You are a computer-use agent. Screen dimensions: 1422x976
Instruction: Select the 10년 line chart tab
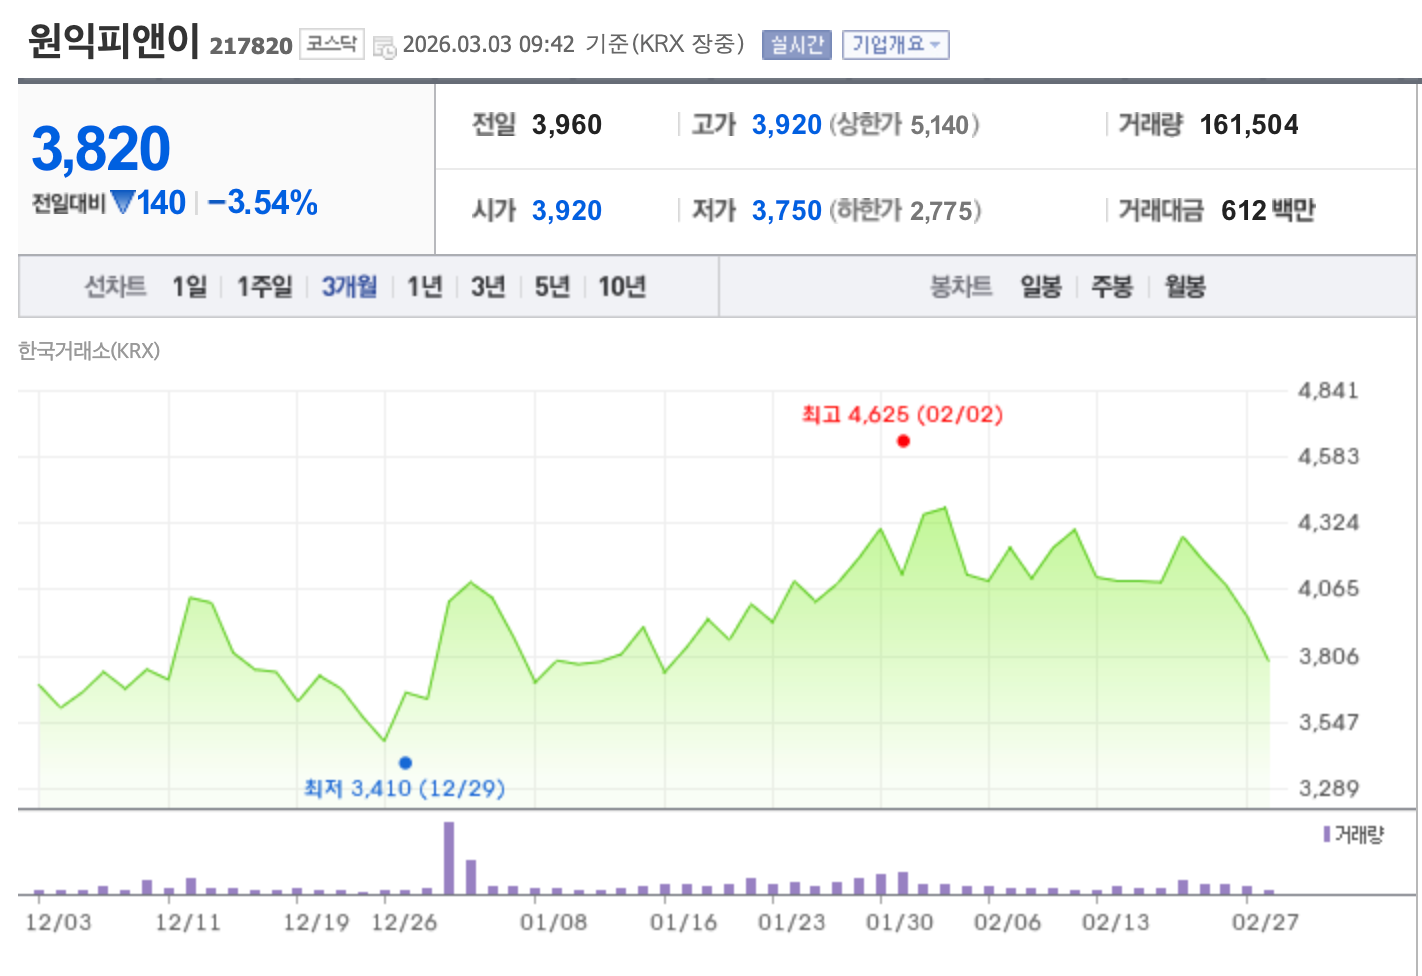622,287
